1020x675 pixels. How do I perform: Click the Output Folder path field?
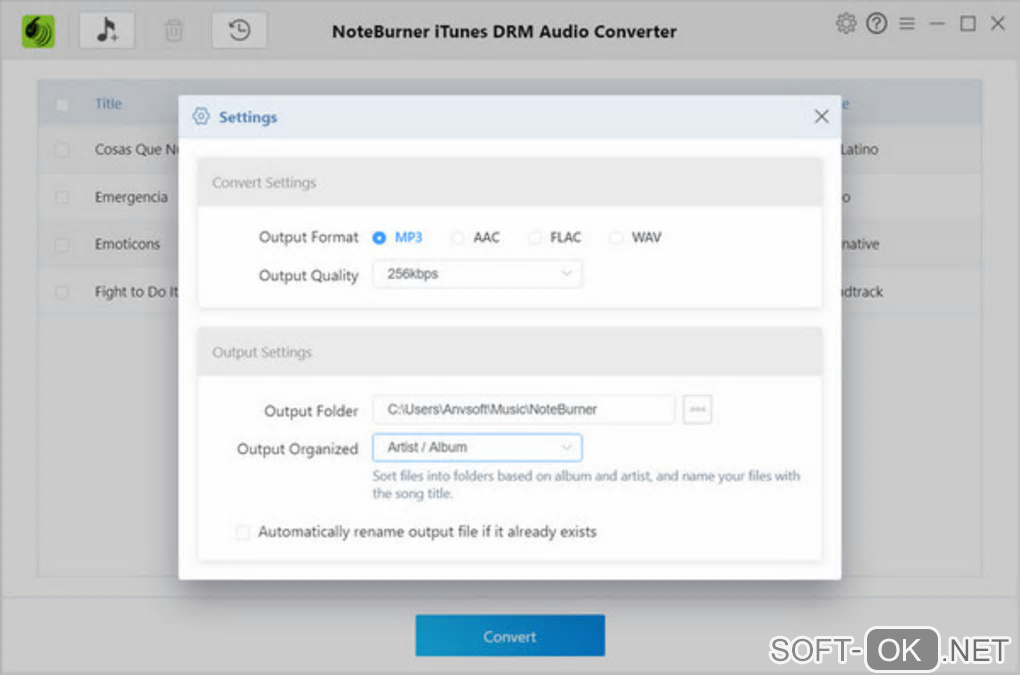(523, 410)
